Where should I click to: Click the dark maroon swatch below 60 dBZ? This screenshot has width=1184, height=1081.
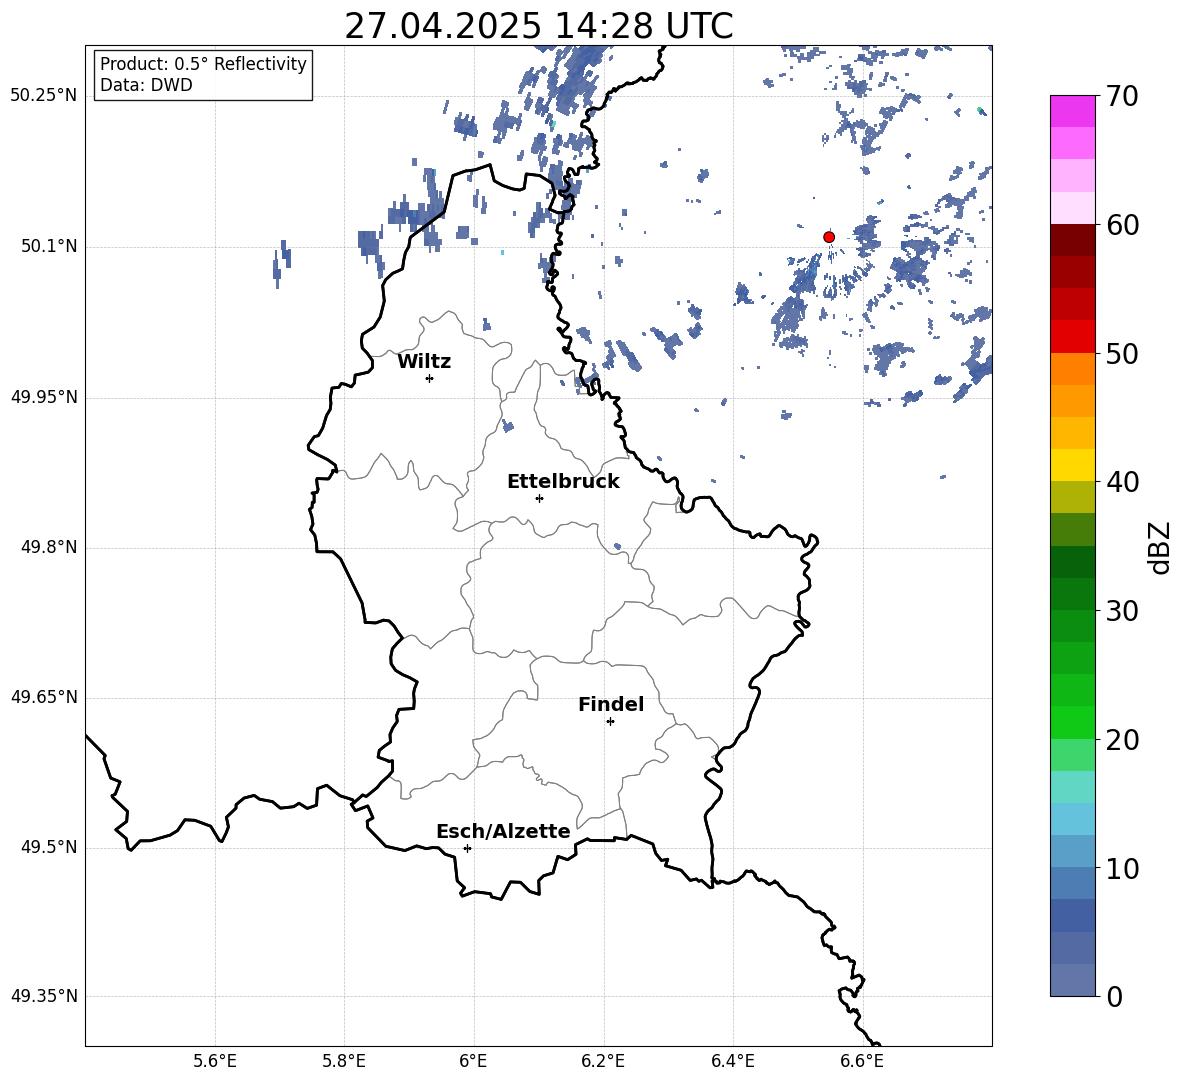(1073, 240)
